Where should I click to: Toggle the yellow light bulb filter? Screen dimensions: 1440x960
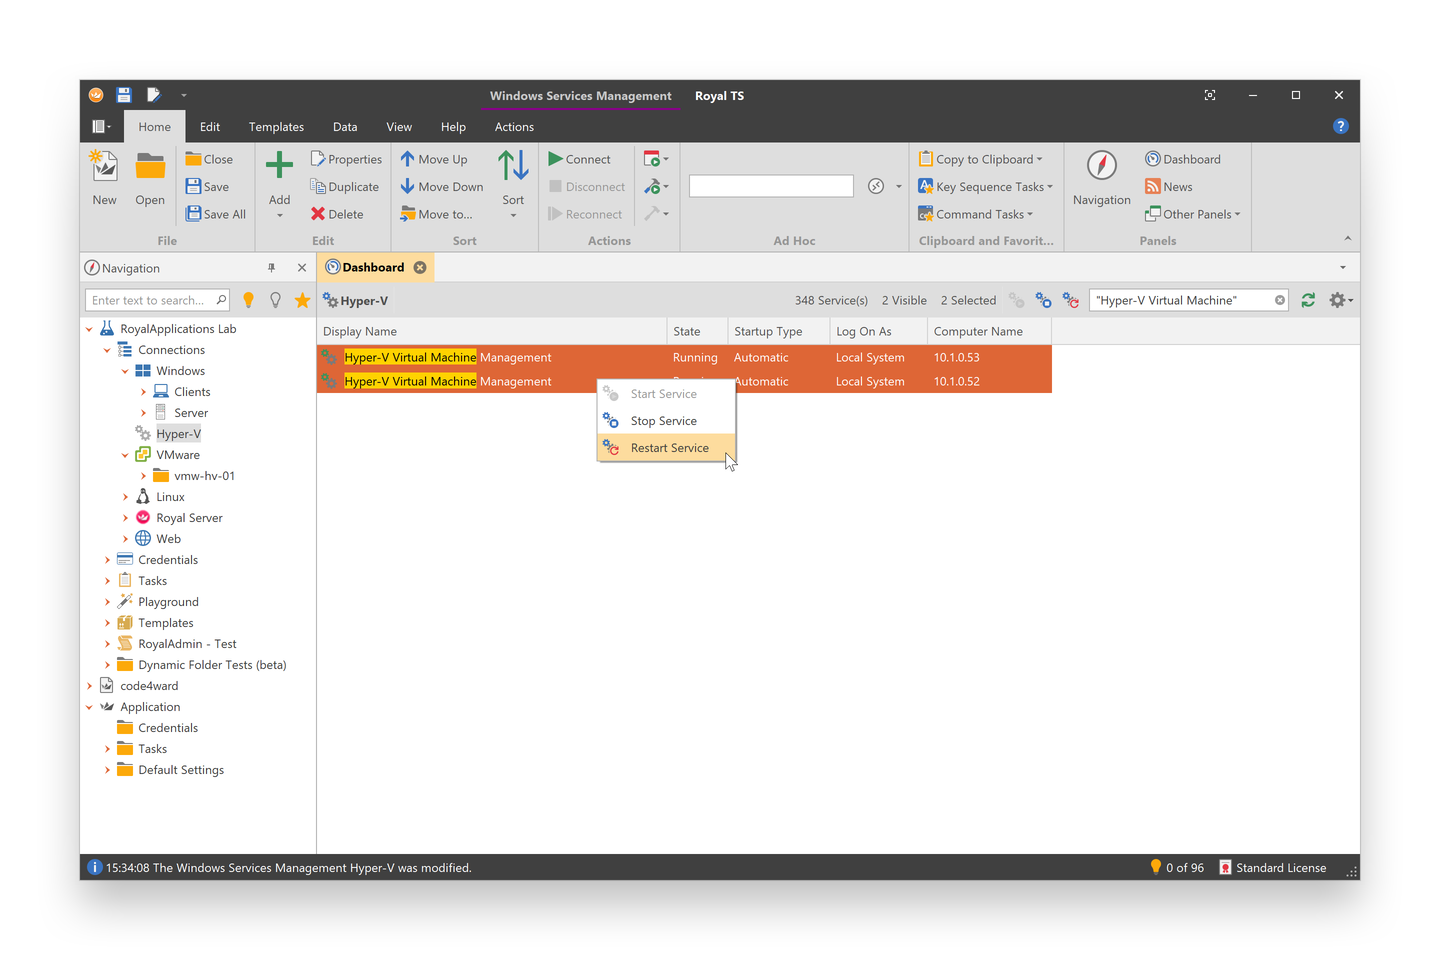coord(248,299)
